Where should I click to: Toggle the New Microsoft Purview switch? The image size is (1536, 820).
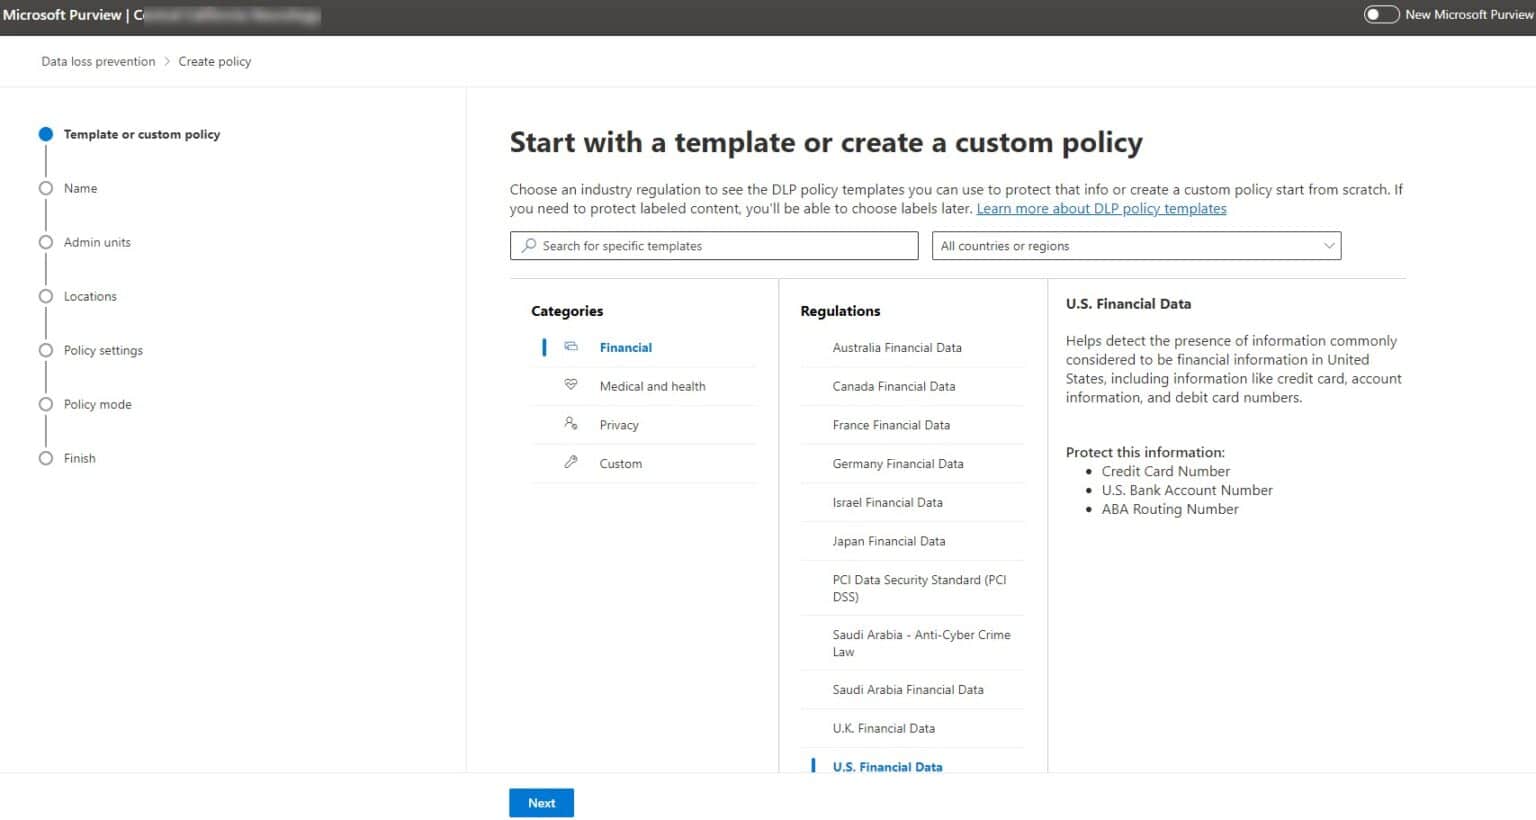(x=1381, y=14)
